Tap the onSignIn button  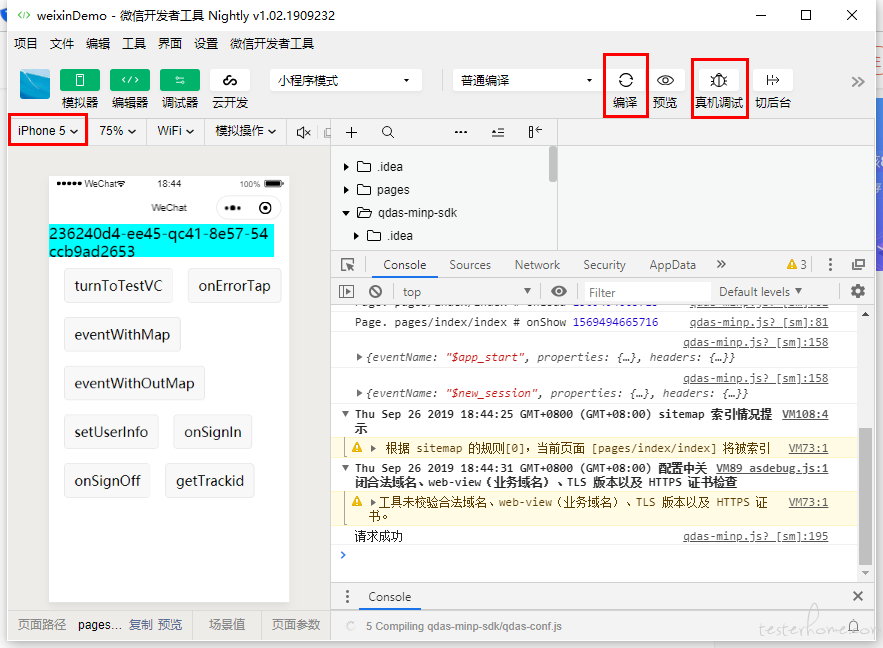(212, 432)
